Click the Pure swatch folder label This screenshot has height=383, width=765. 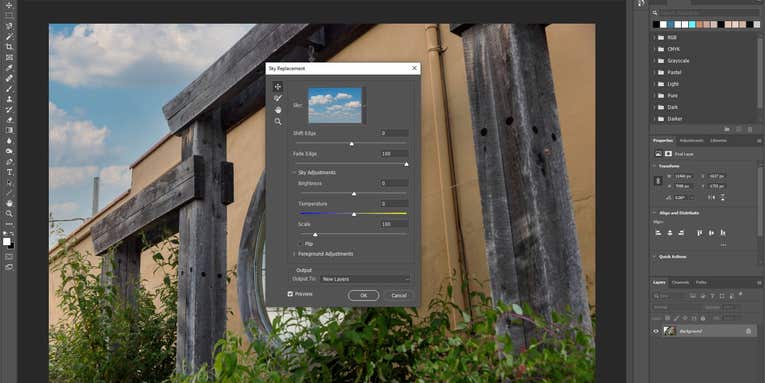[672, 96]
